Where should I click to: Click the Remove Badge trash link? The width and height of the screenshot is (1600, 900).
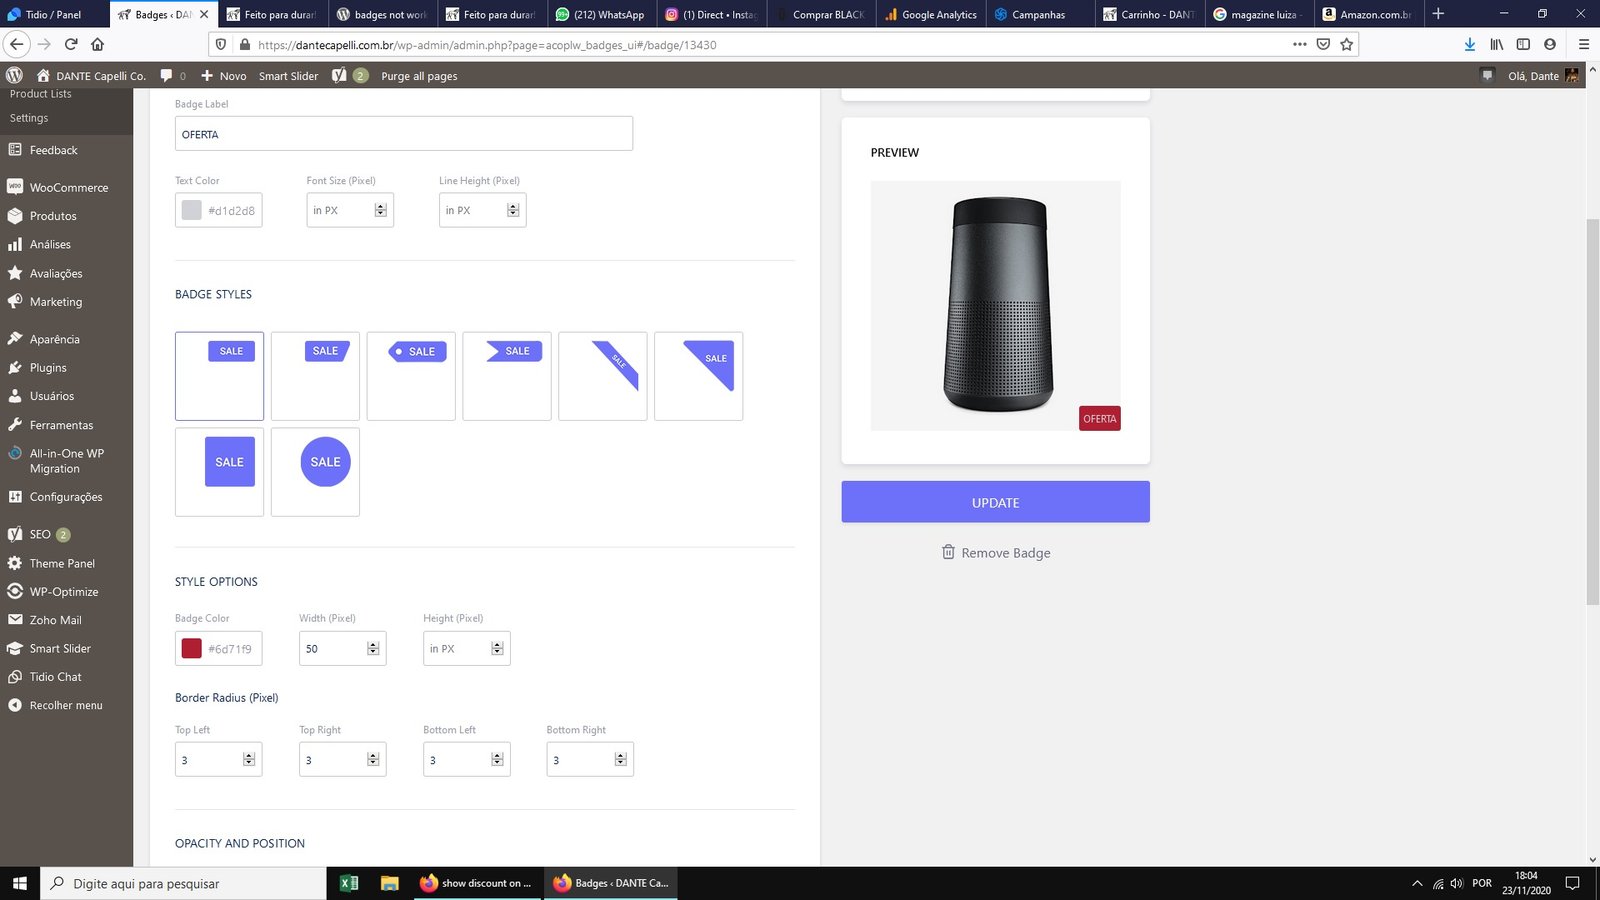click(x=996, y=552)
